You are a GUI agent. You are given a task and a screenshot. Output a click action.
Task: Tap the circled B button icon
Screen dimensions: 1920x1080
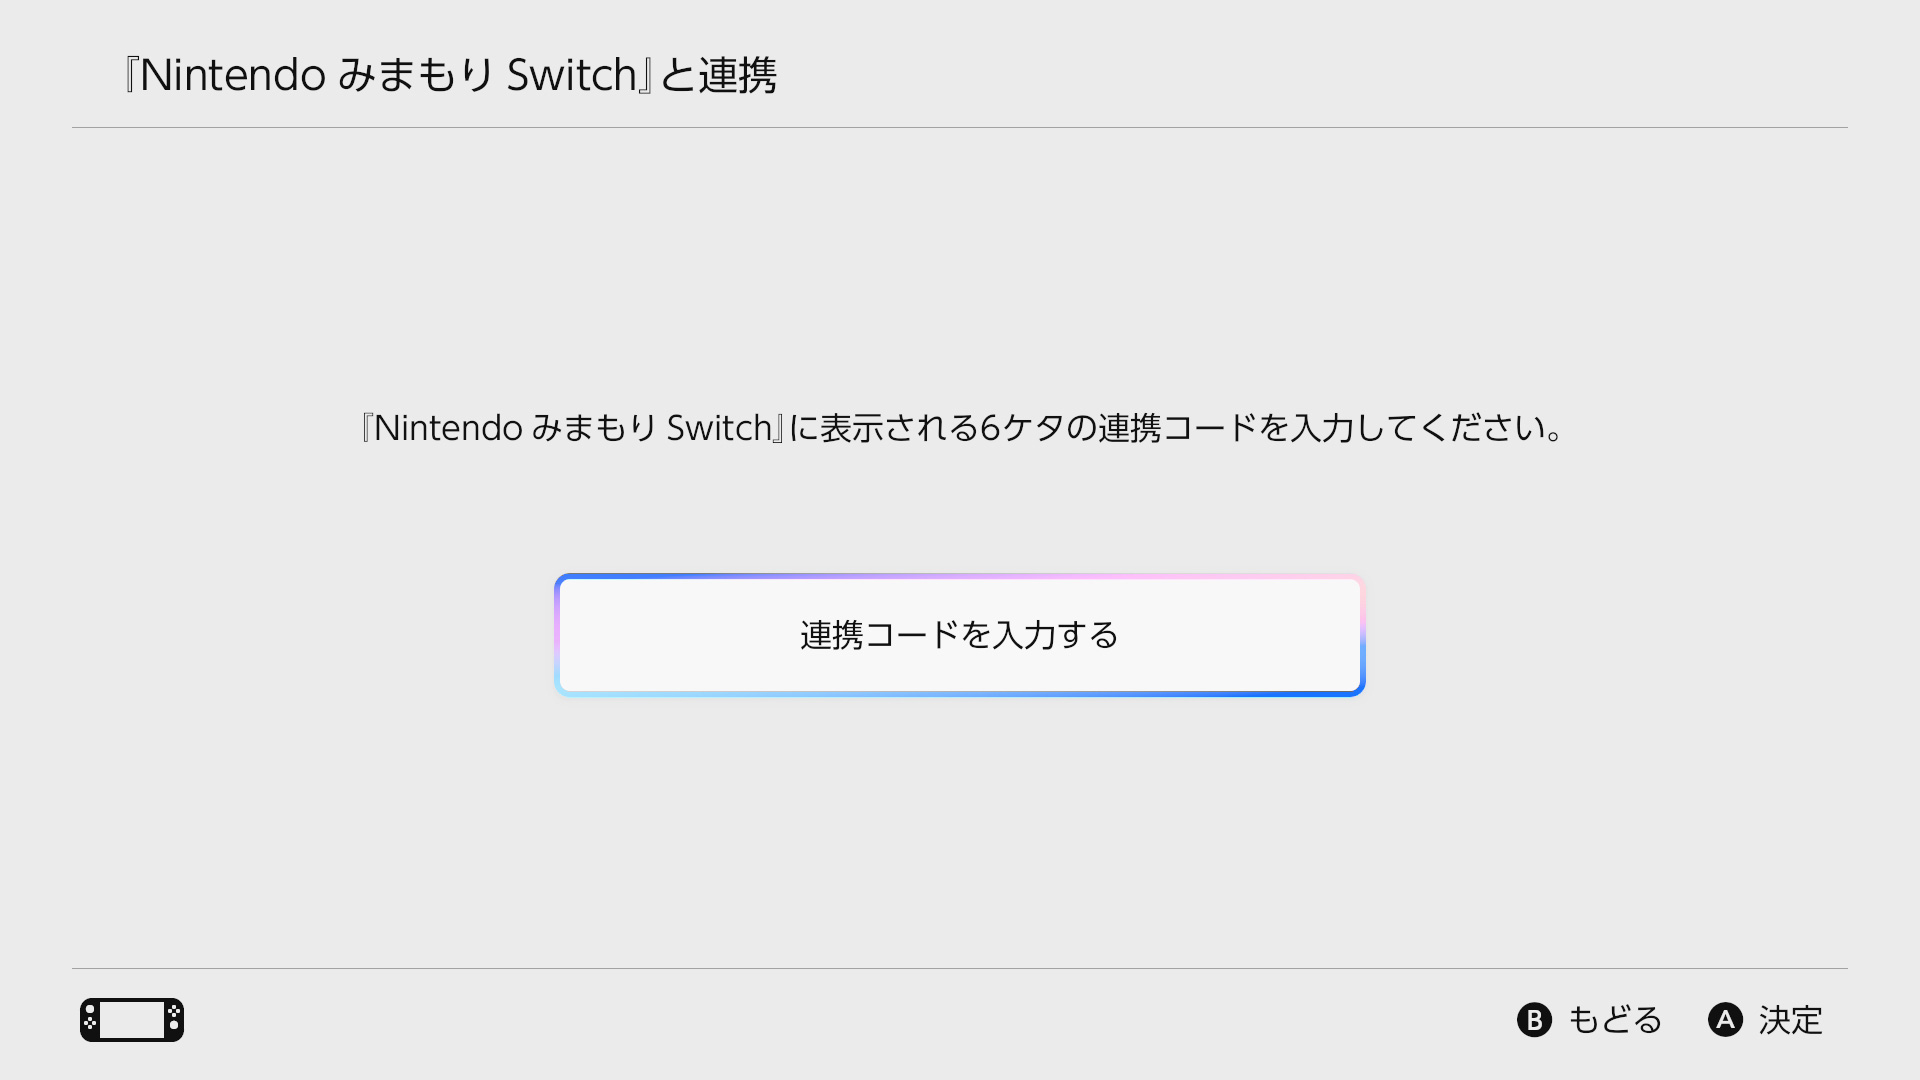pyautogui.click(x=1534, y=1020)
